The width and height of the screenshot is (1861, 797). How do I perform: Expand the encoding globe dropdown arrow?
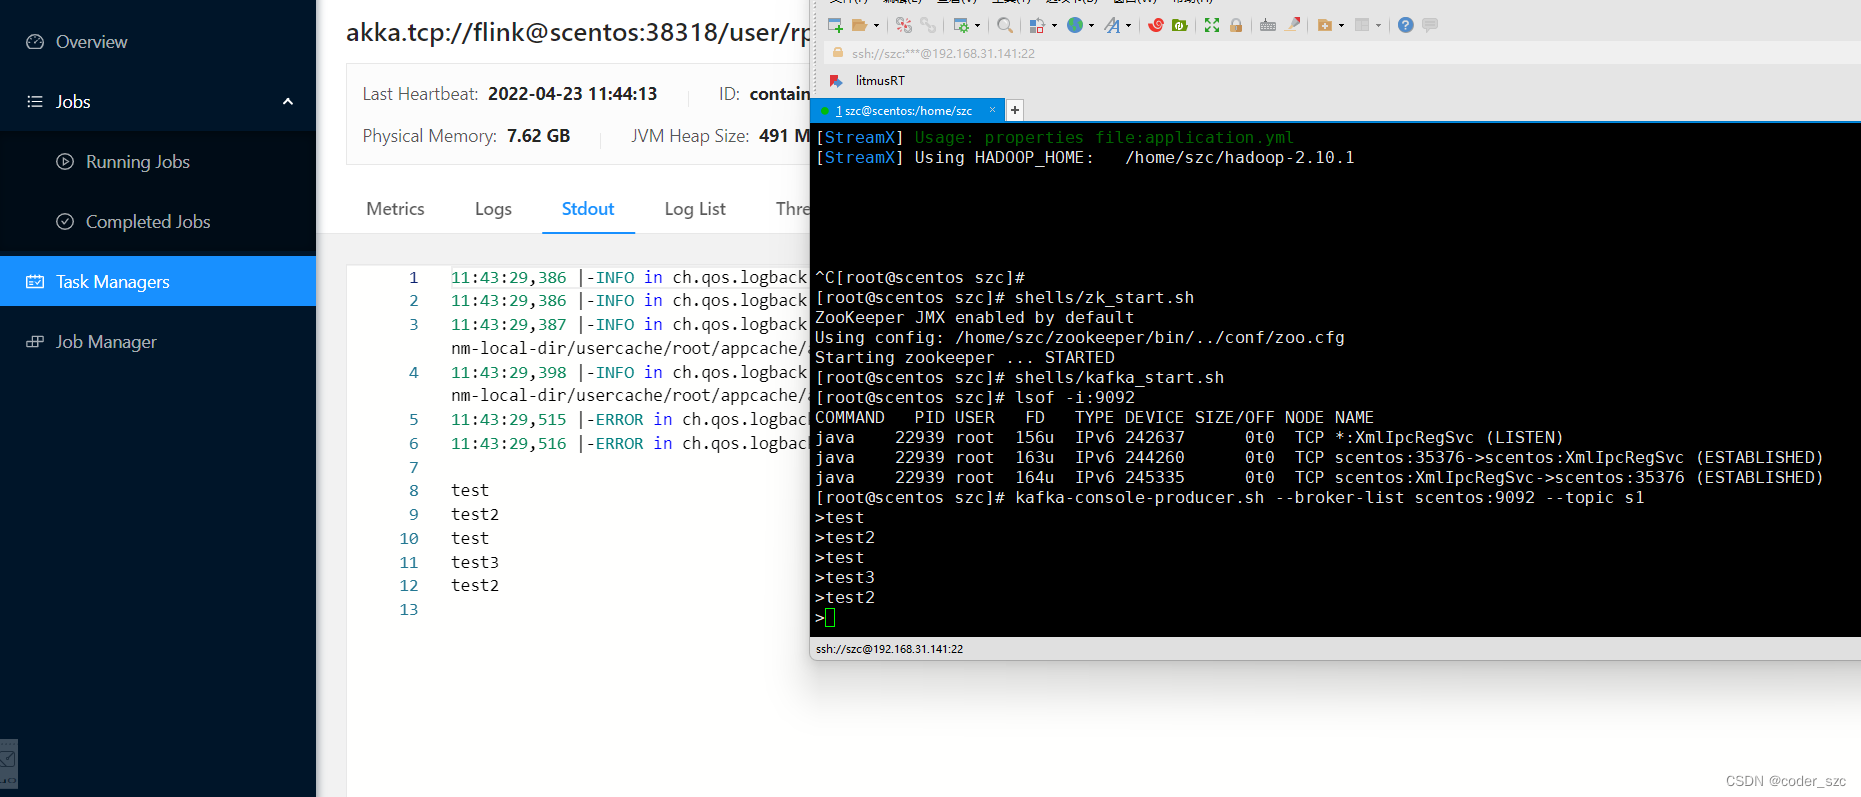tap(1091, 26)
